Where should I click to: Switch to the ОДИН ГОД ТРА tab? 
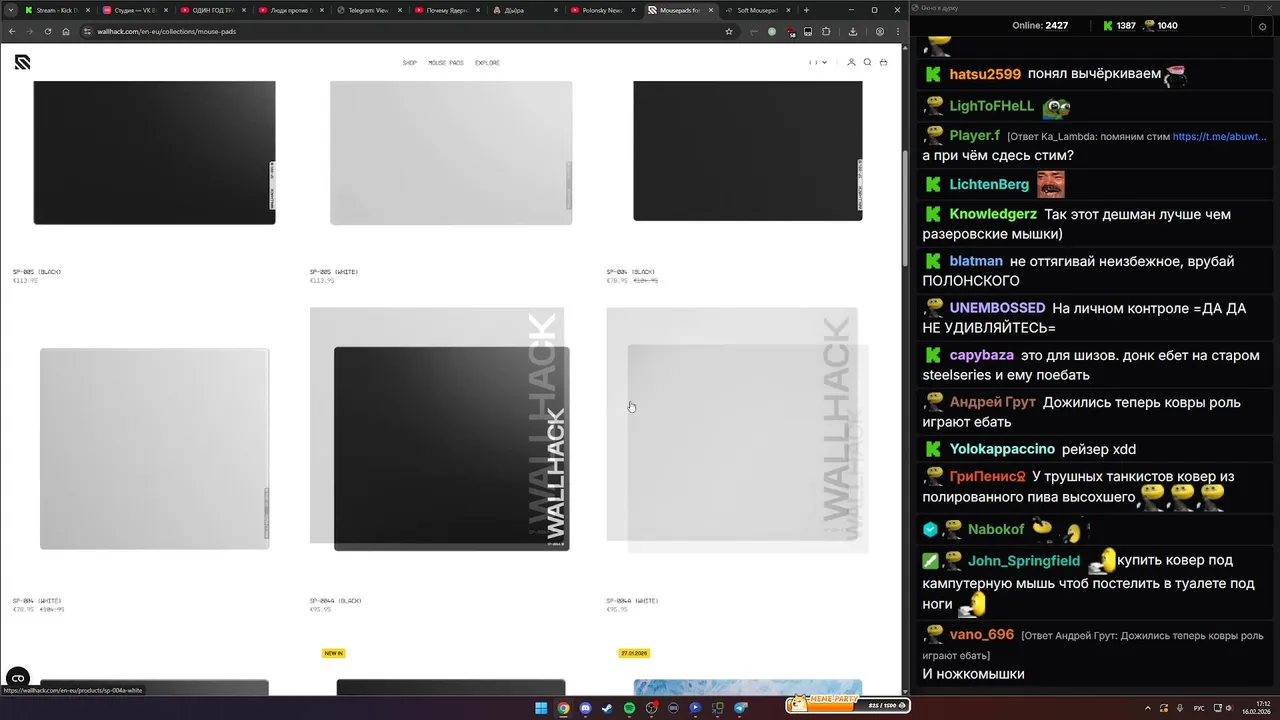(x=213, y=10)
